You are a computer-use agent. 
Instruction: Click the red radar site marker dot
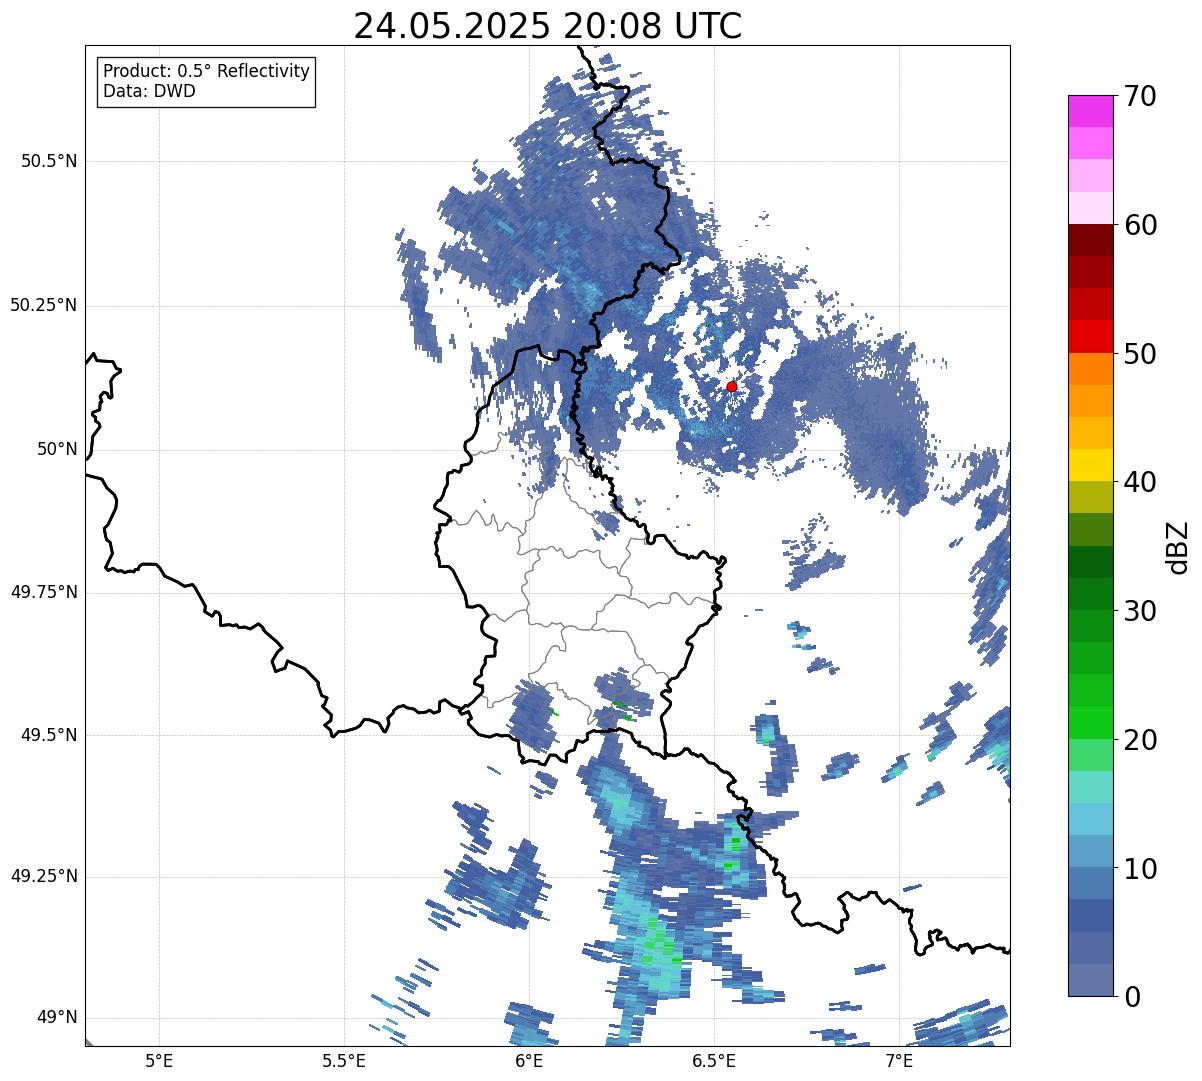(732, 386)
